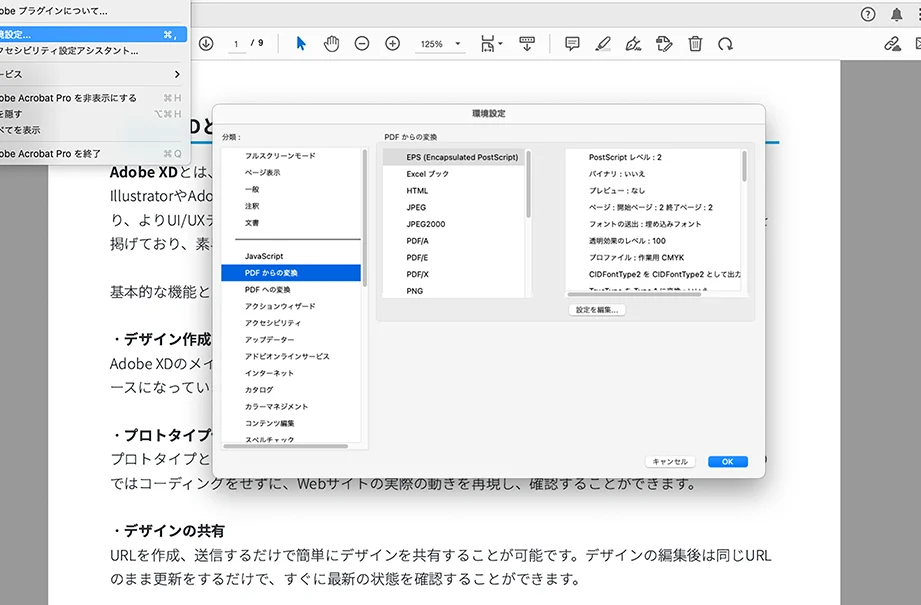Click the share link icon

[x=892, y=43]
